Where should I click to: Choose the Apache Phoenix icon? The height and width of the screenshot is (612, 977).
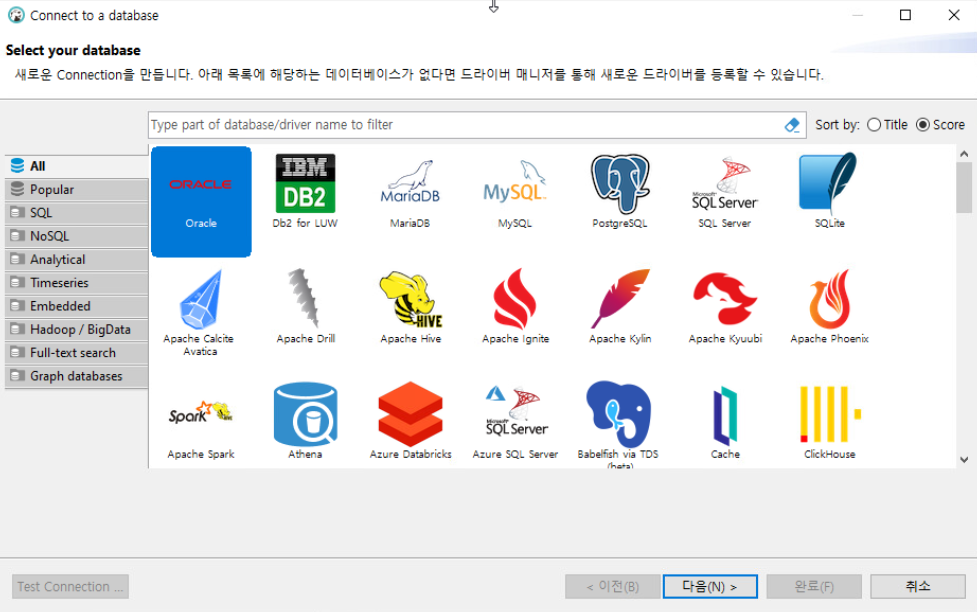(829, 307)
